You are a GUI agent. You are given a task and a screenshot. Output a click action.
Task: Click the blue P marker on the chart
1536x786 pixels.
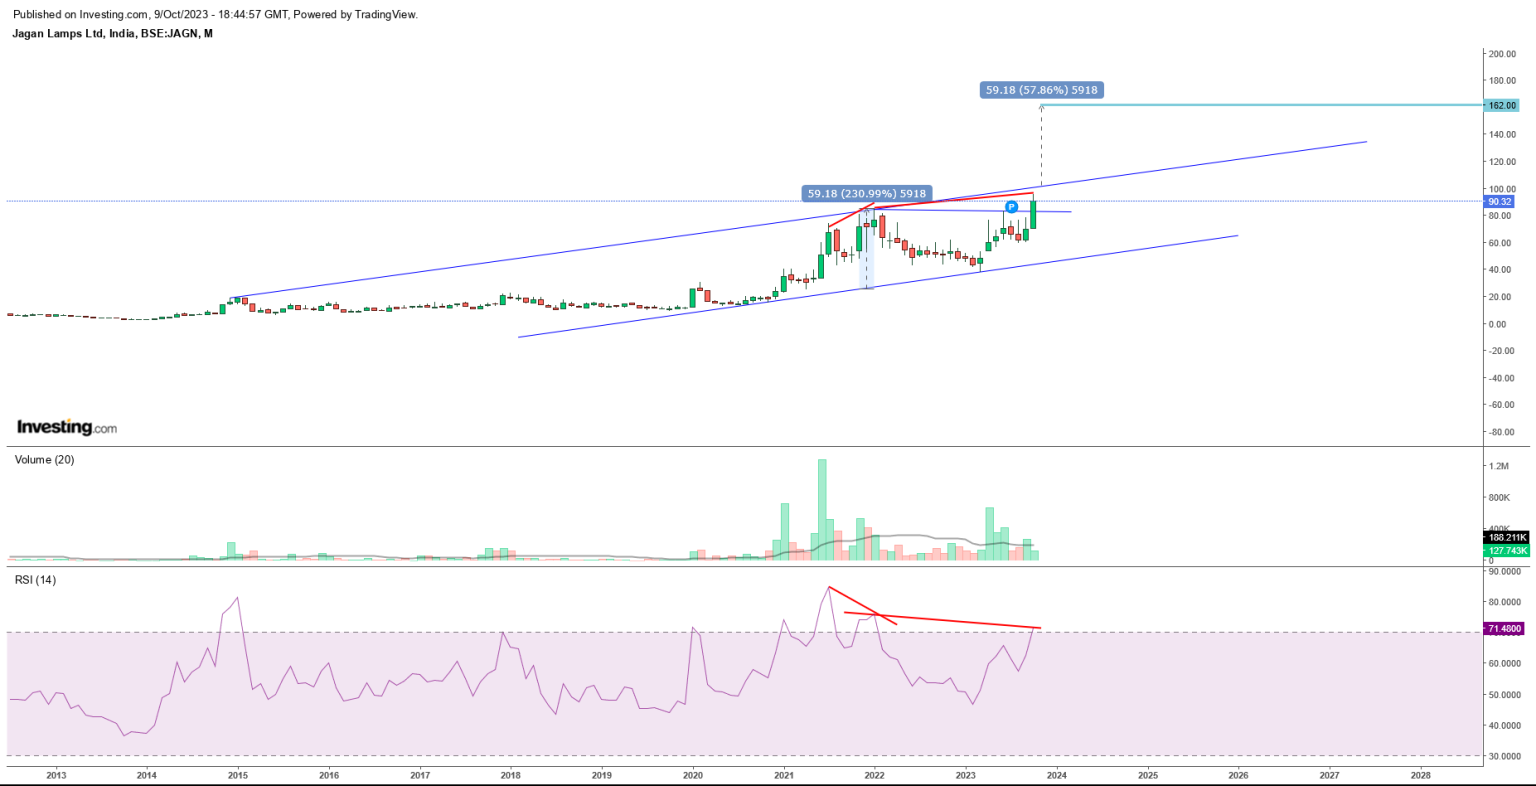pos(1011,207)
